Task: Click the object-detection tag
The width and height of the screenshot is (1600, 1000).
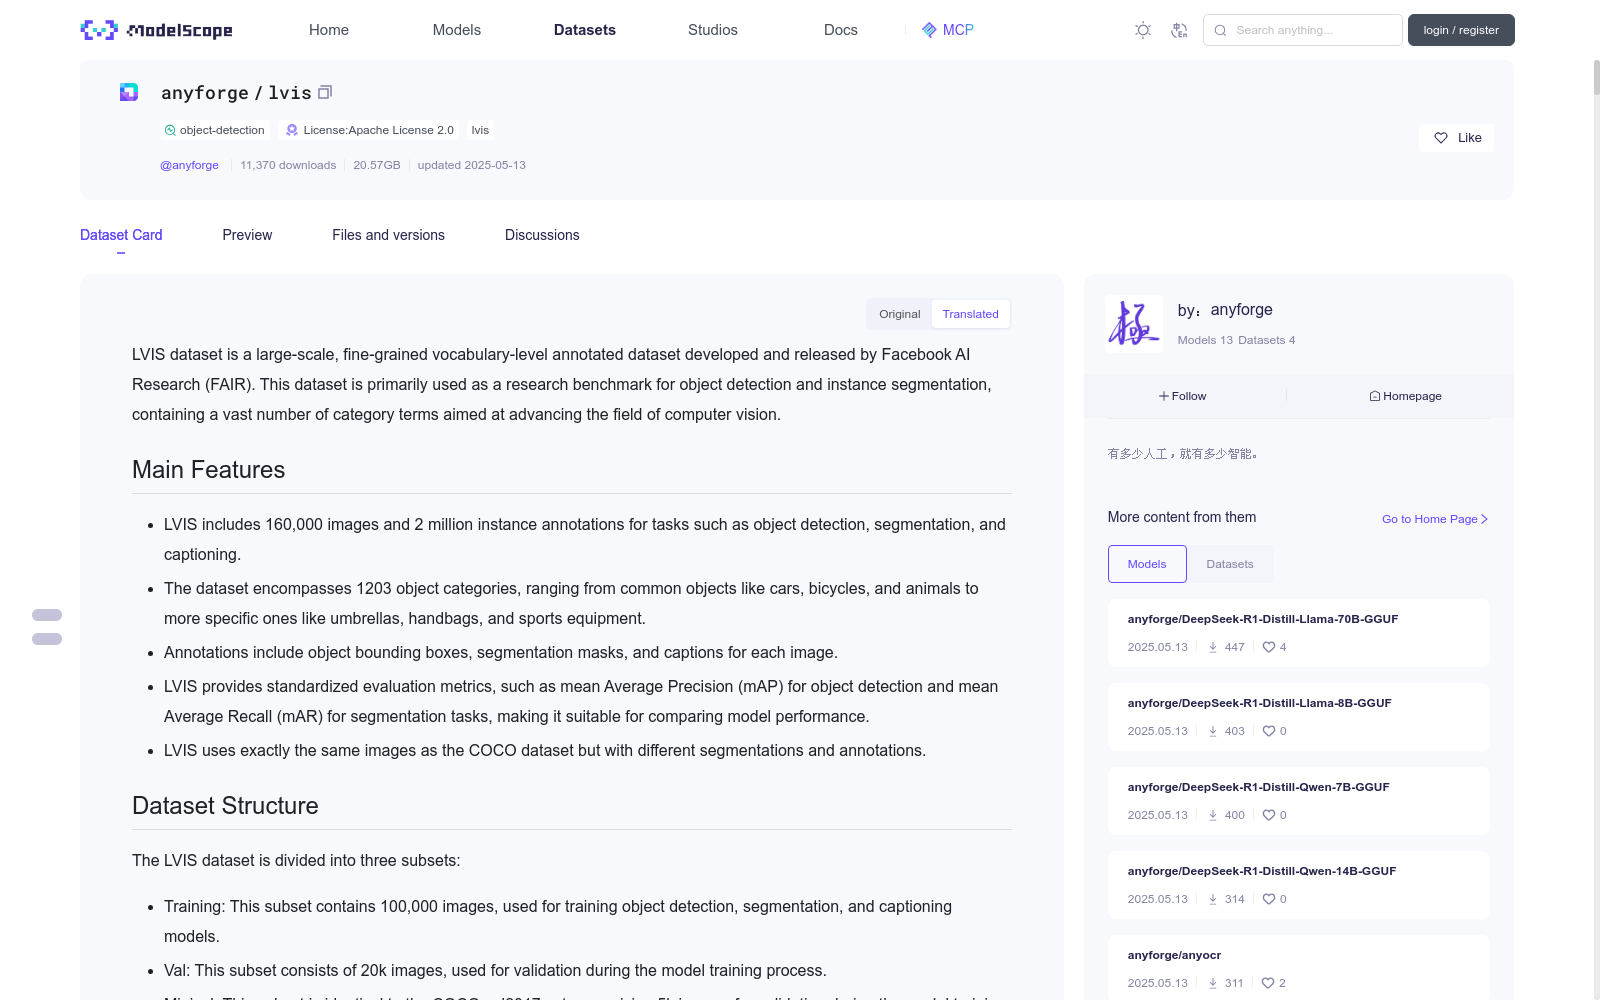Action: [215, 130]
